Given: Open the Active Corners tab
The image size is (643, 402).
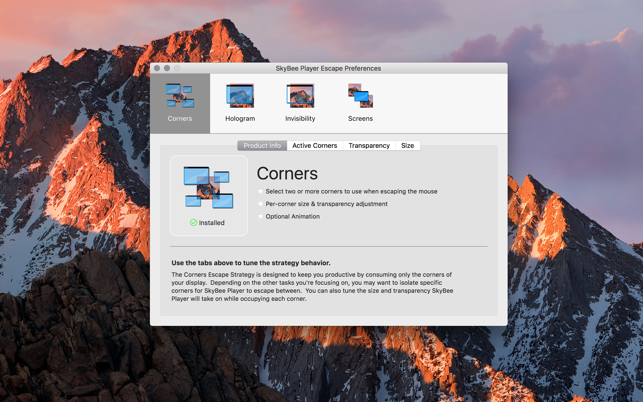Looking at the screenshot, I should coord(315,146).
